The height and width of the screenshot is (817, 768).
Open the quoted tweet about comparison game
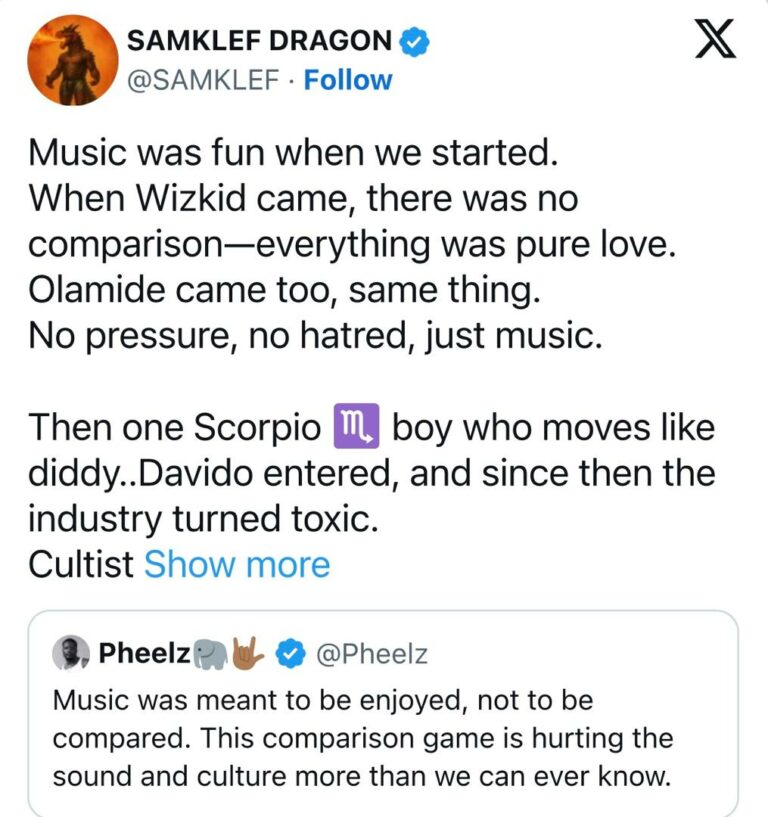(x=383, y=739)
